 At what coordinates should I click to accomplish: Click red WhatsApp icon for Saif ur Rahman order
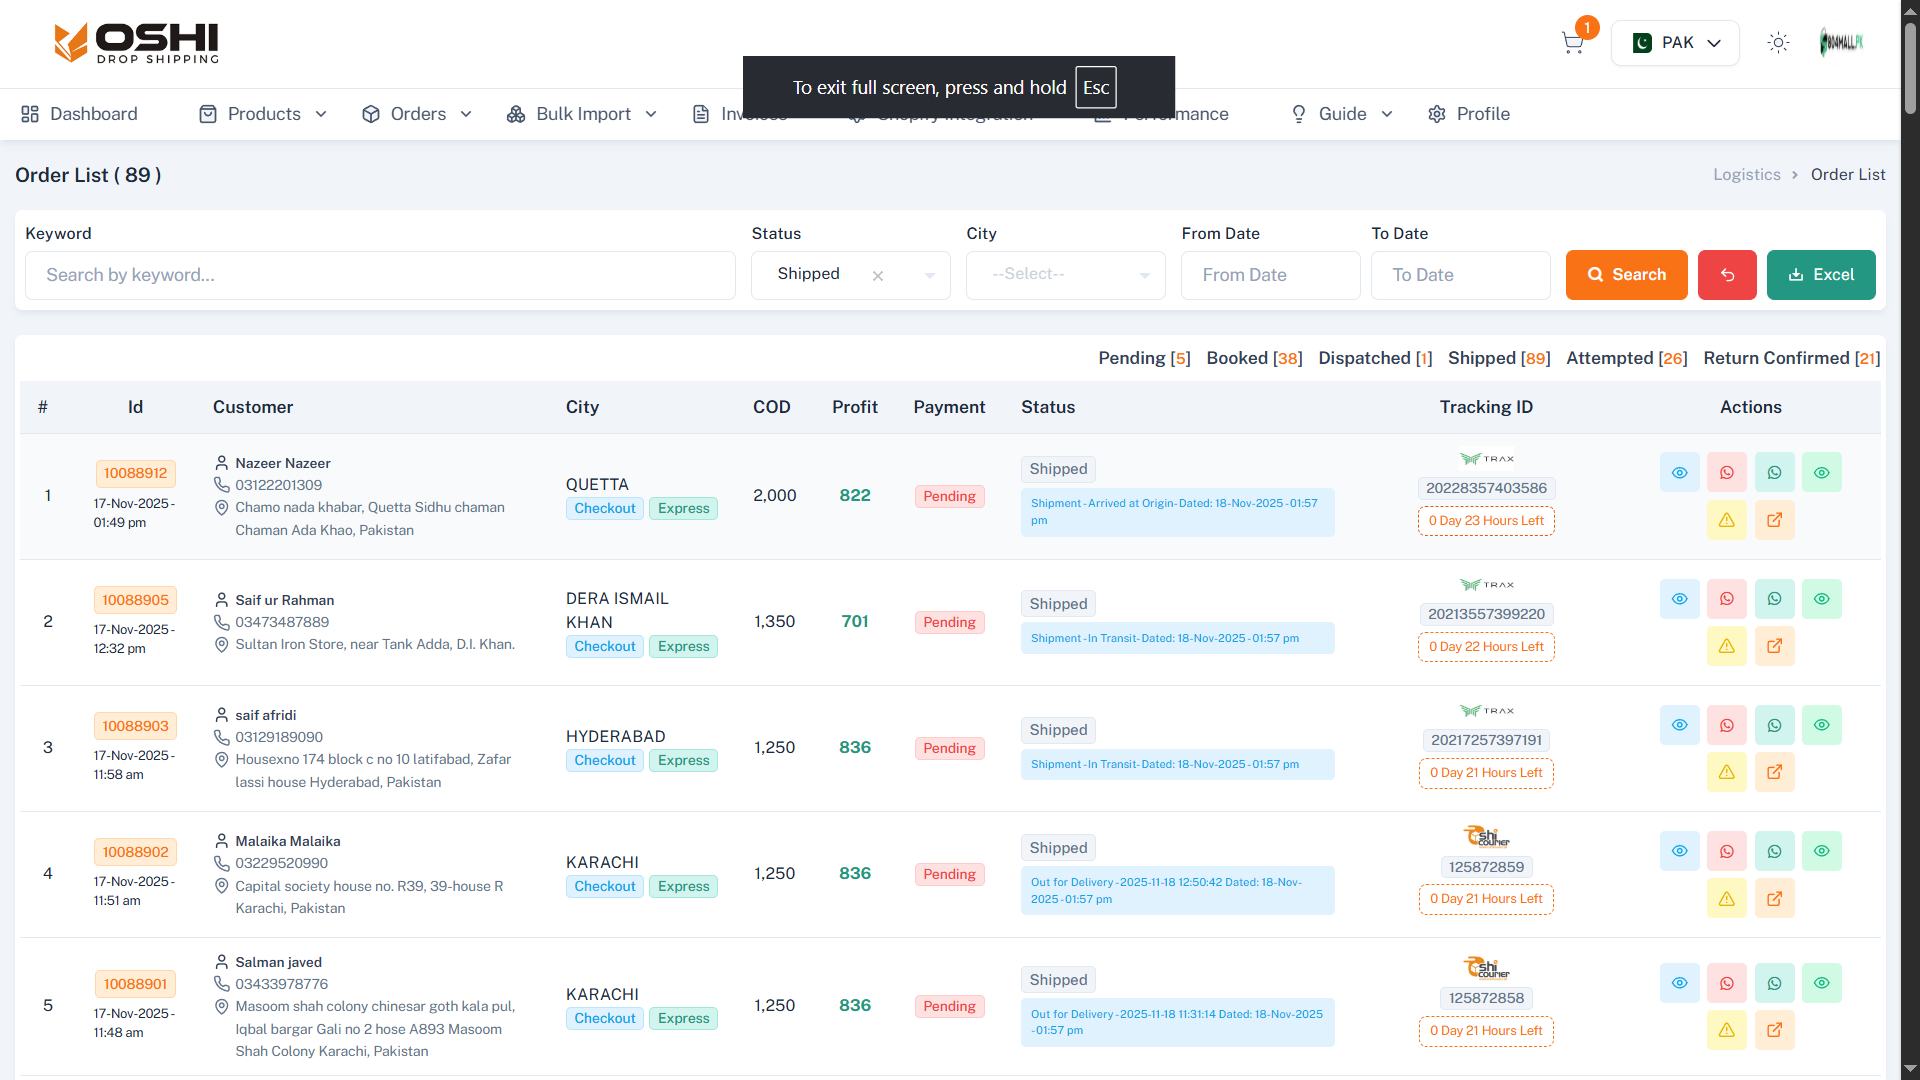tap(1726, 599)
